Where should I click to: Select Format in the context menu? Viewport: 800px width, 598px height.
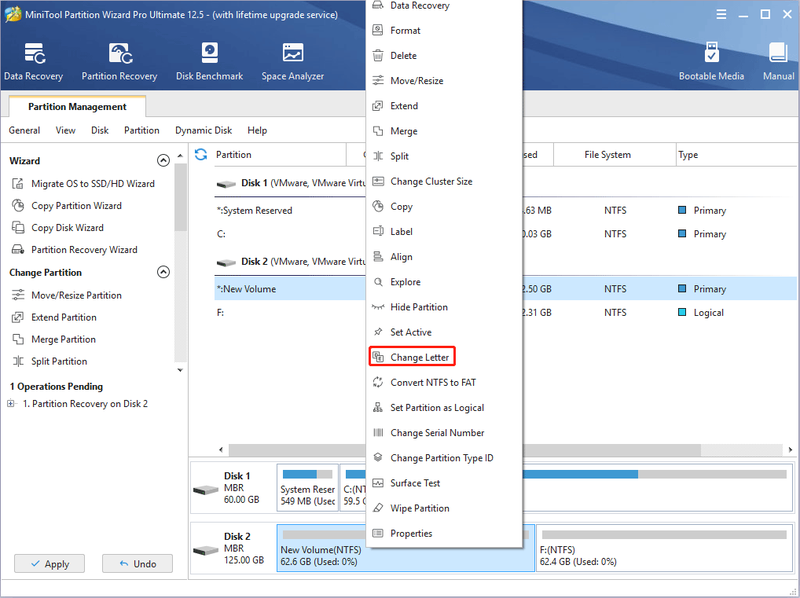point(444,31)
